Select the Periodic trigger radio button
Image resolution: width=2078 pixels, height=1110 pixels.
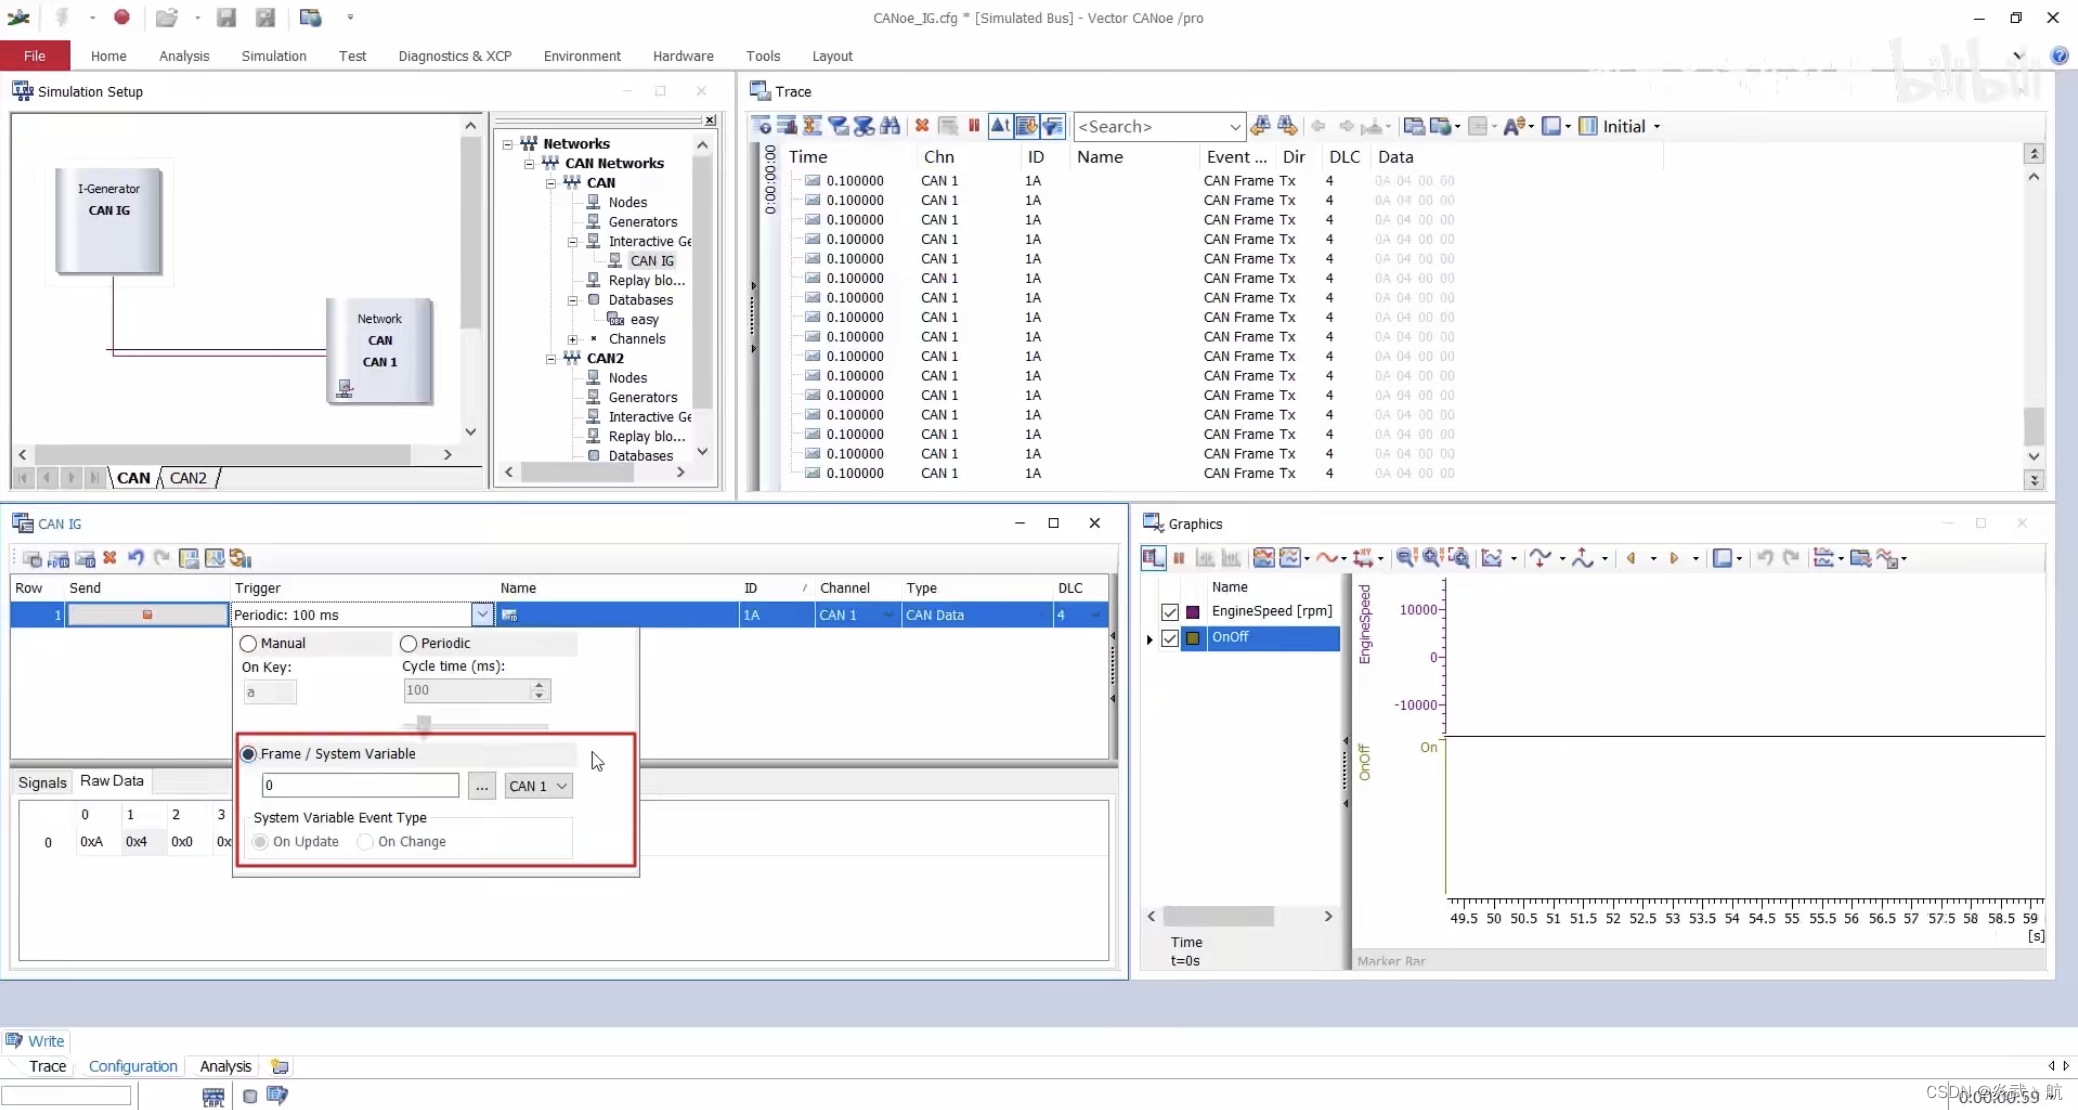(x=409, y=643)
